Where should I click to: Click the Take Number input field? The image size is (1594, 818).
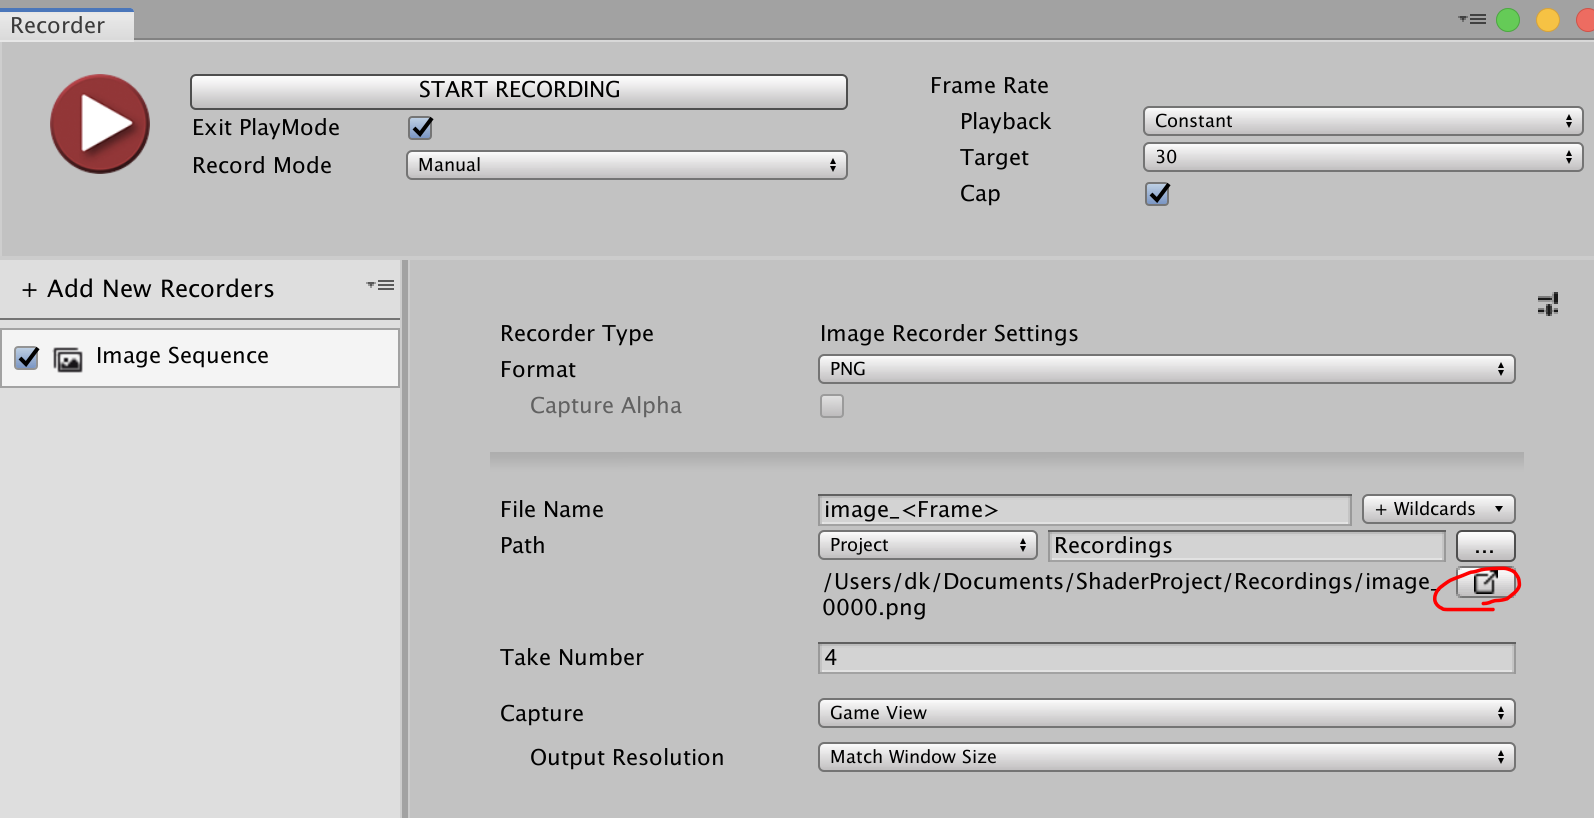[x=1166, y=658]
